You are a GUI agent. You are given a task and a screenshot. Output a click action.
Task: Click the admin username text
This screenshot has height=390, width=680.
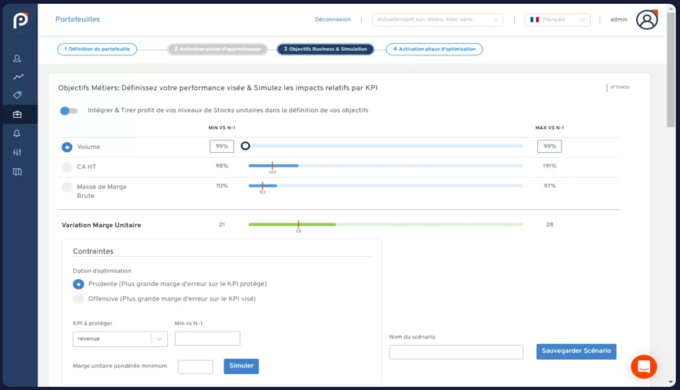coord(619,20)
